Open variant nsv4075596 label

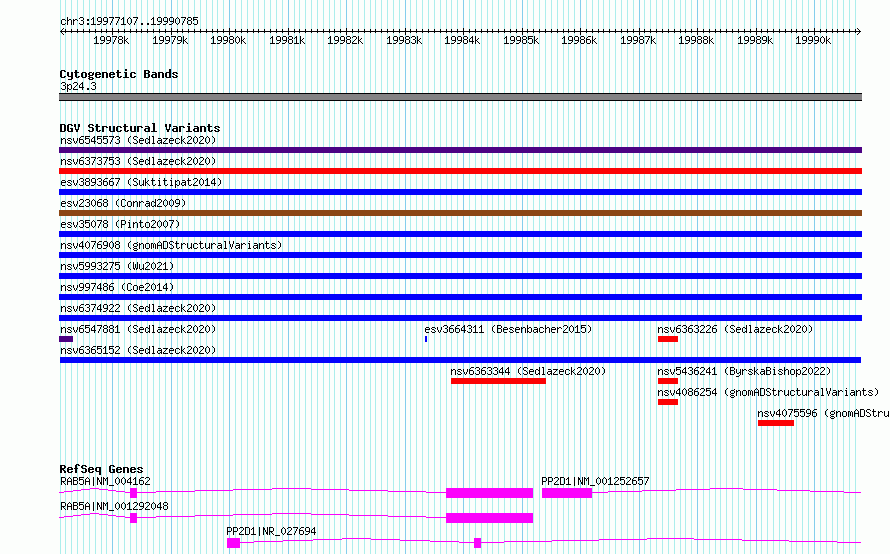(823, 413)
